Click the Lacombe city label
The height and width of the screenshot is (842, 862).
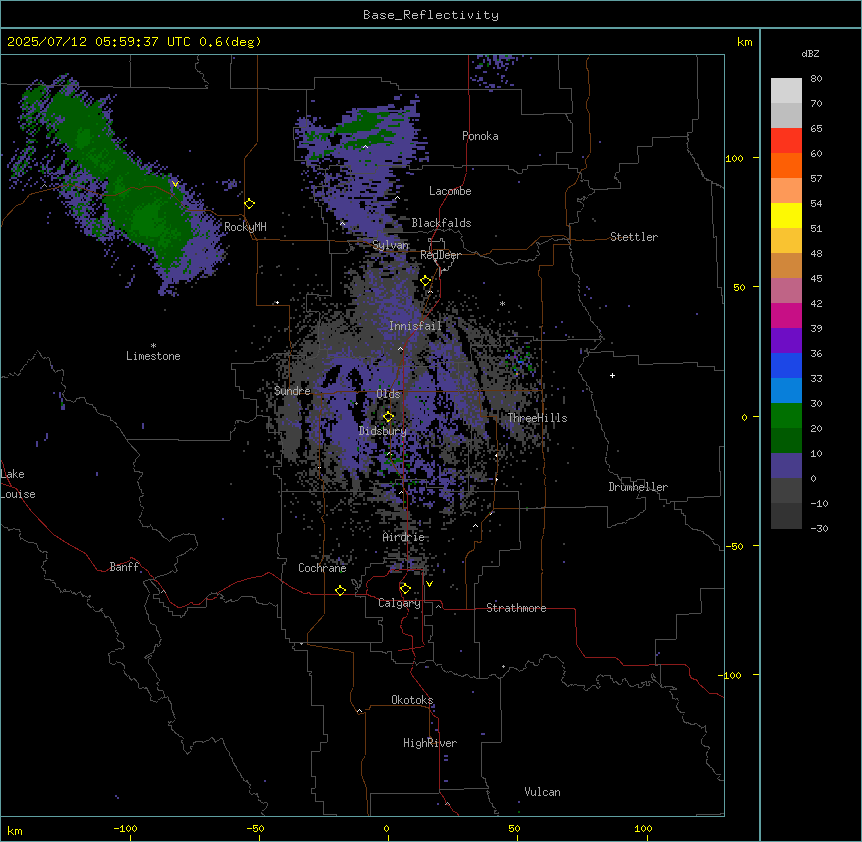[450, 191]
